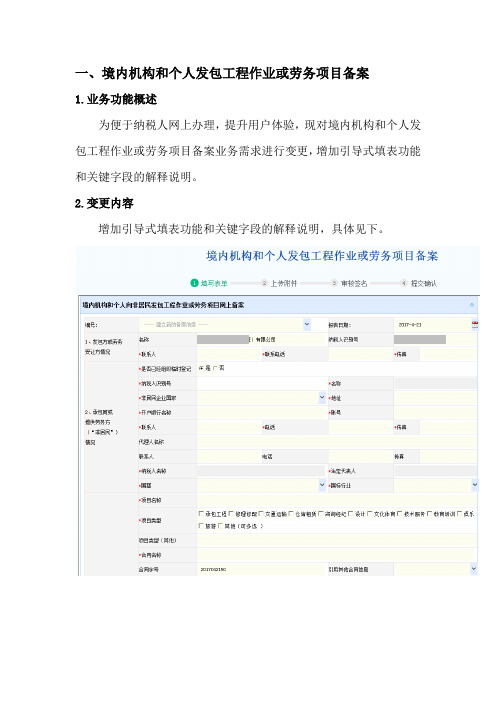Click the contractor "联系电话" input field
Viewport: 496px width, 702px height.
point(361,354)
